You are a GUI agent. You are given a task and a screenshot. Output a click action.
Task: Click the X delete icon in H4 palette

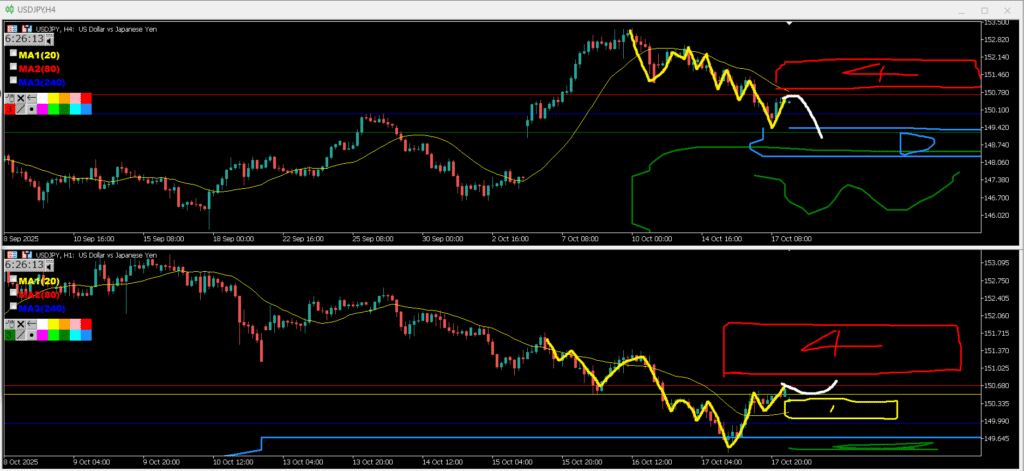pyautogui.click(x=21, y=98)
